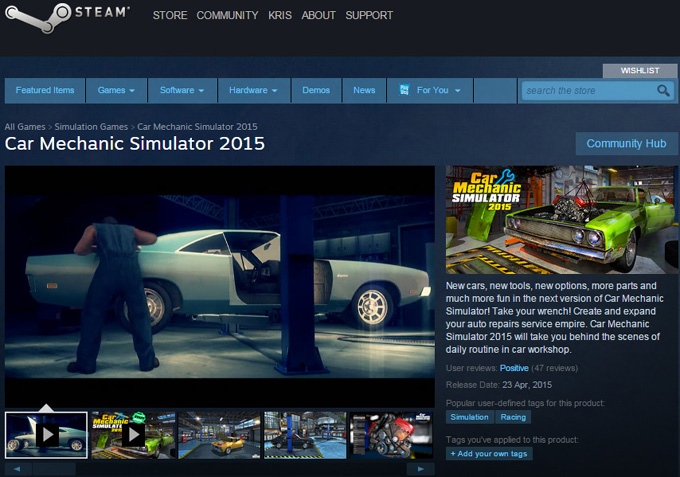
Task: Click the game capsule header image
Action: pyautogui.click(x=562, y=220)
